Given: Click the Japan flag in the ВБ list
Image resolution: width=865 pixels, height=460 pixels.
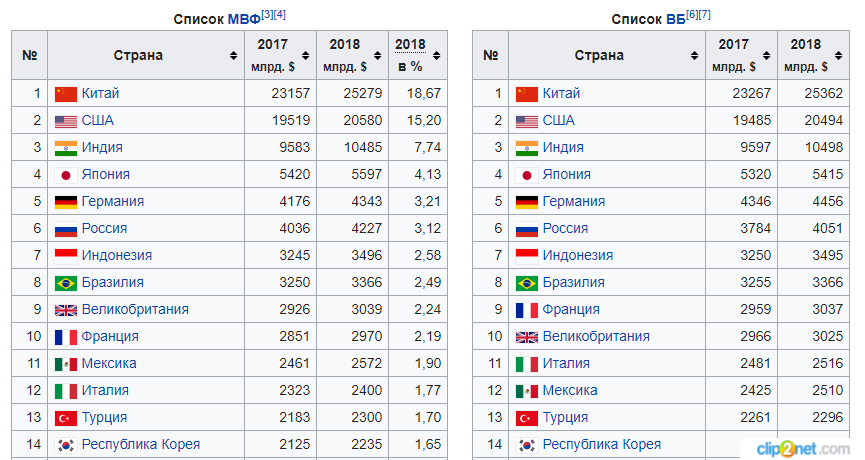Looking at the screenshot, I should pyautogui.click(x=526, y=175).
